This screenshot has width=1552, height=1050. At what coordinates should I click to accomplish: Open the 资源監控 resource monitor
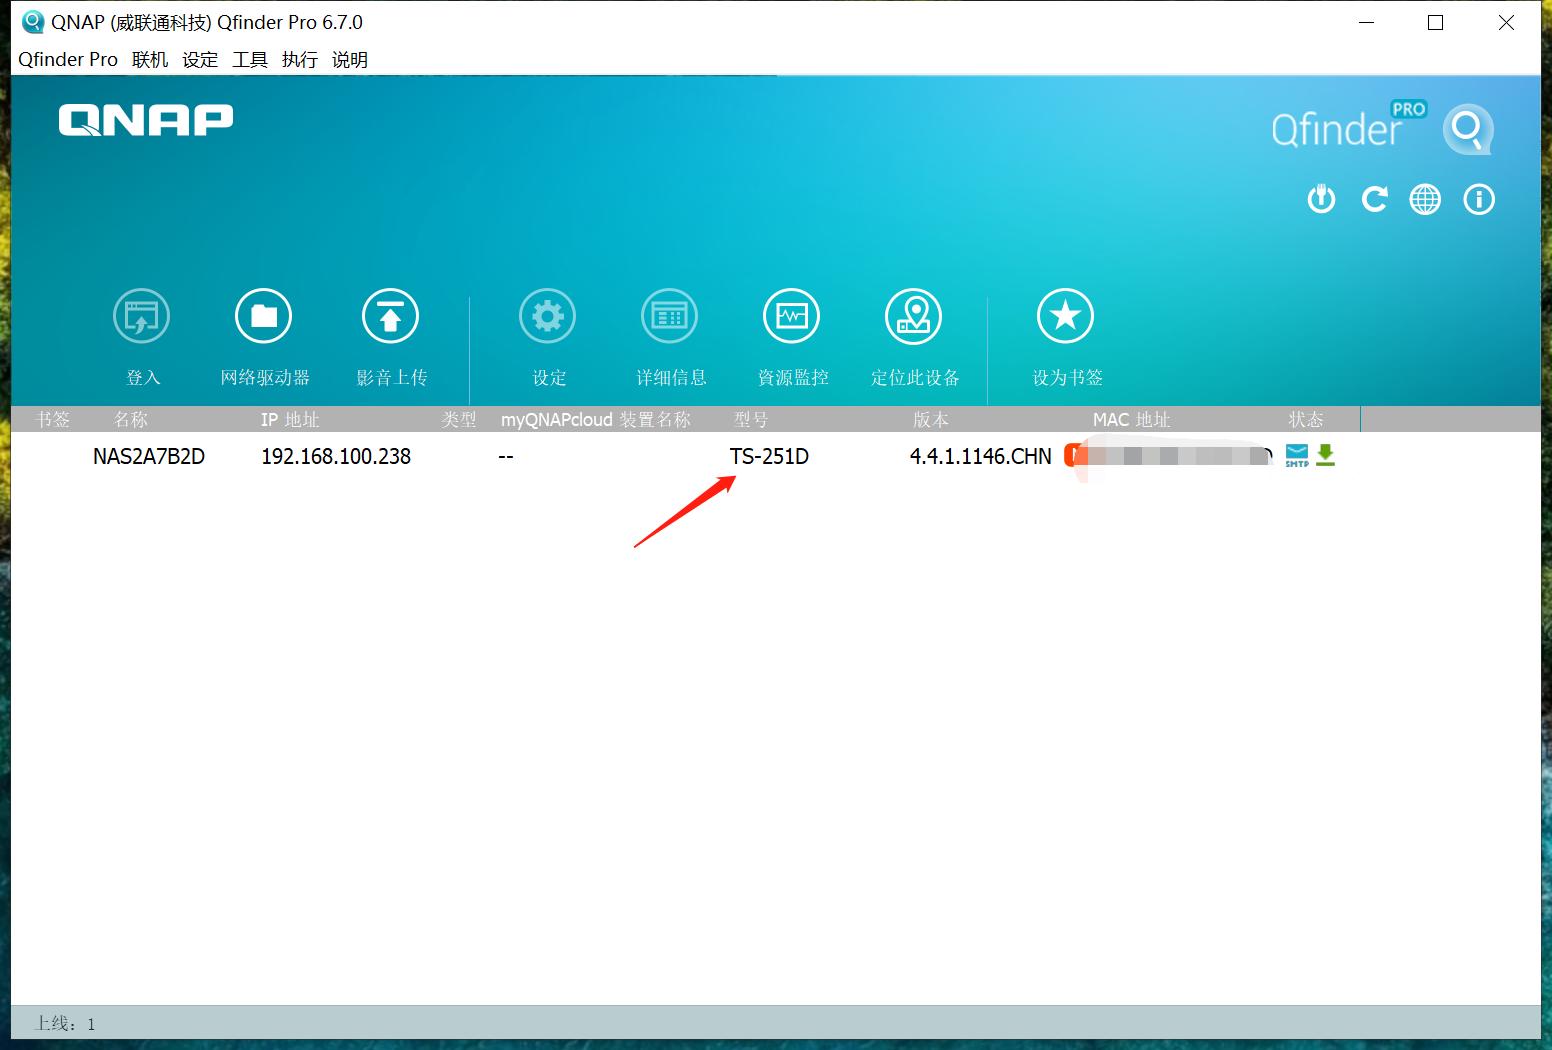792,317
